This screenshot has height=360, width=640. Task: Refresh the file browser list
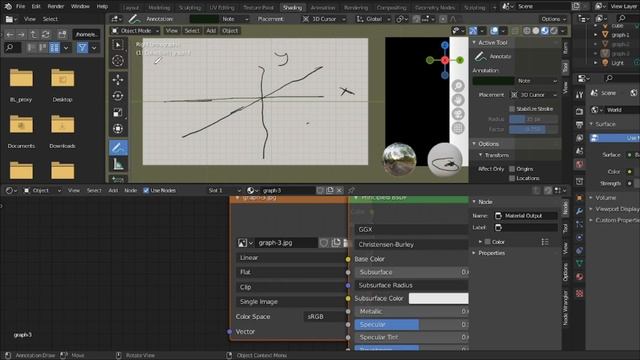point(45,34)
